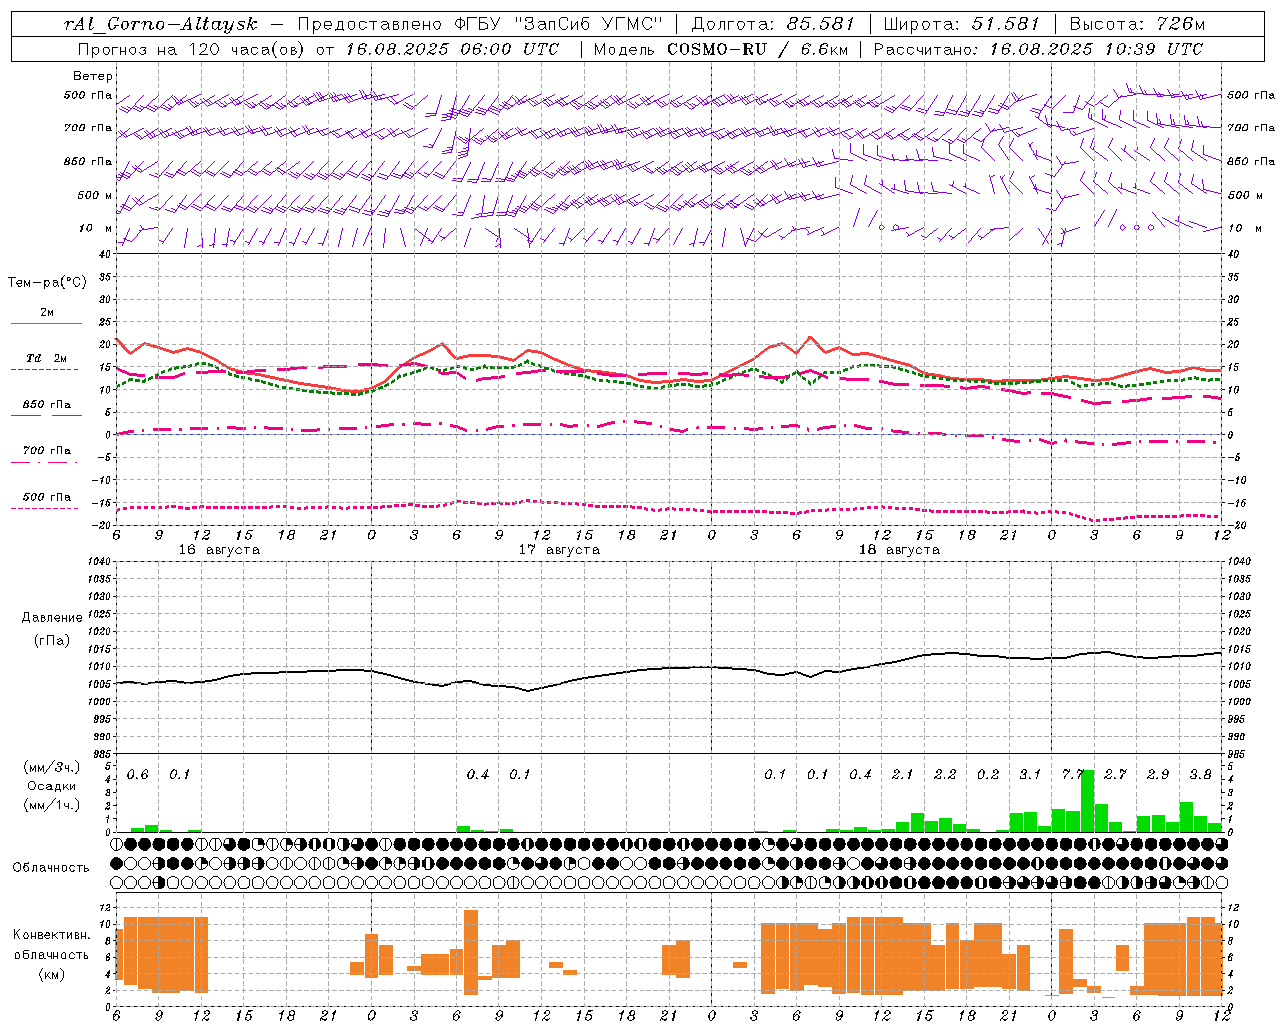Click the '16 августа' date label

click(219, 550)
